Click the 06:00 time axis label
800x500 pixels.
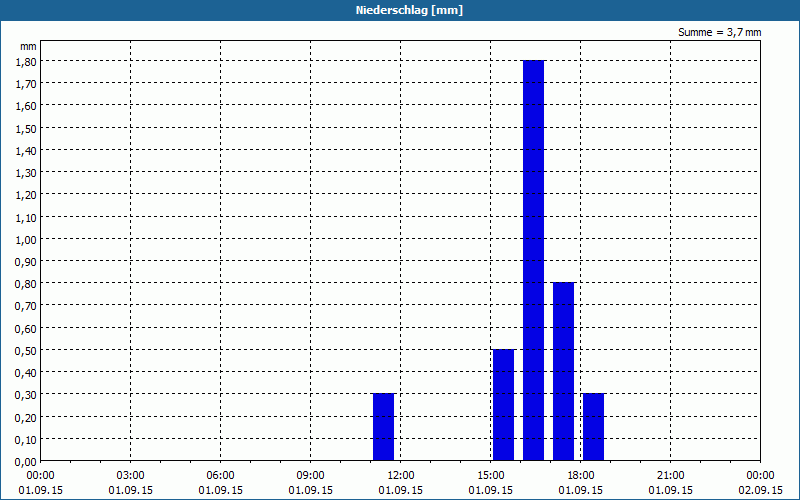pyautogui.click(x=220, y=476)
